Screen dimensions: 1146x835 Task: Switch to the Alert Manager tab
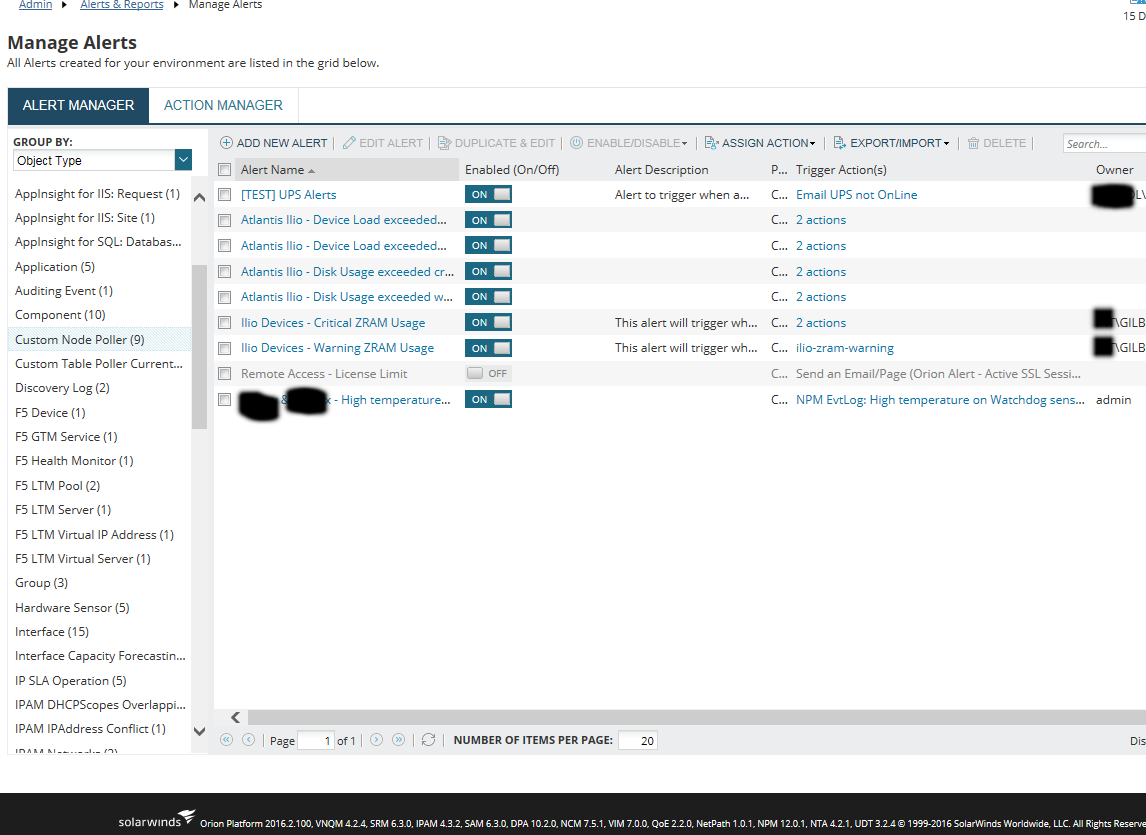[x=78, y=105]
